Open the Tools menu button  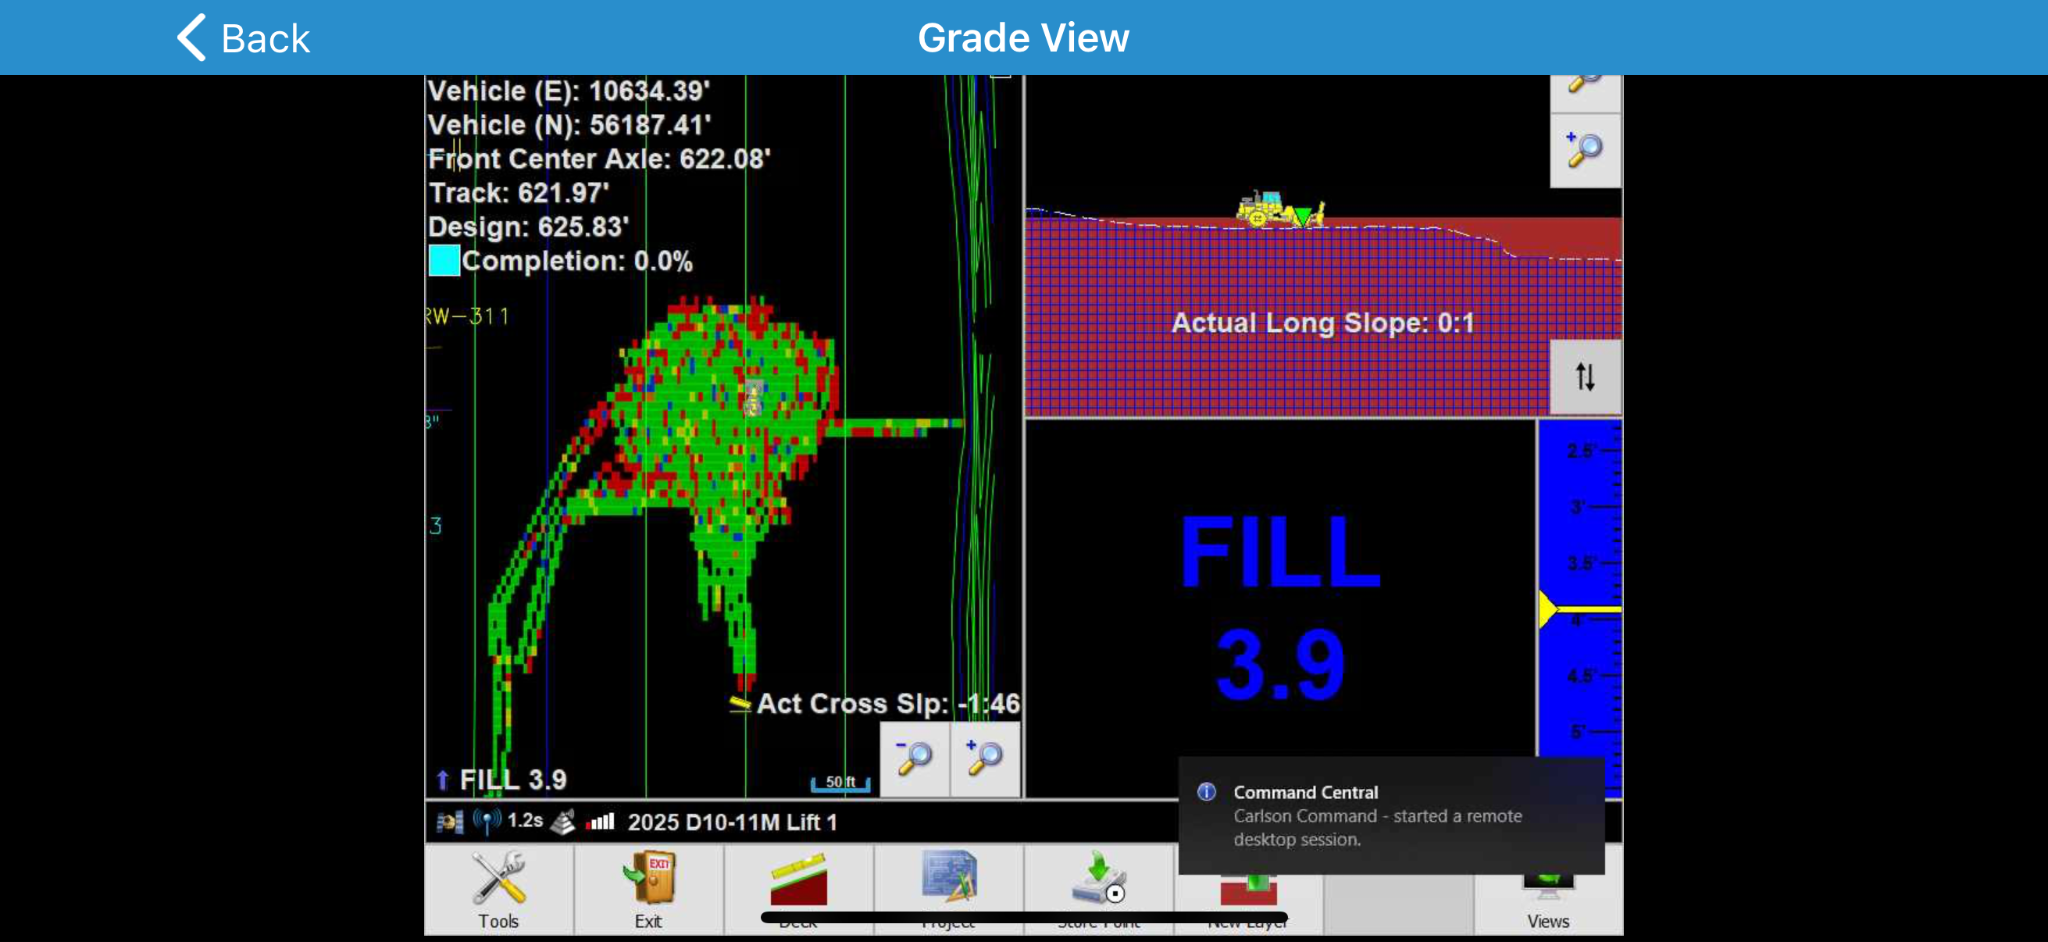[x=498, y=889]
